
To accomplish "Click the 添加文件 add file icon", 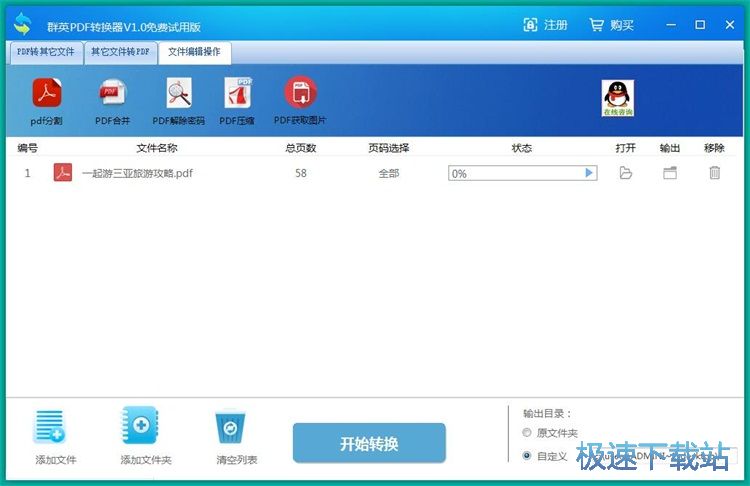I will click(50, 427).
